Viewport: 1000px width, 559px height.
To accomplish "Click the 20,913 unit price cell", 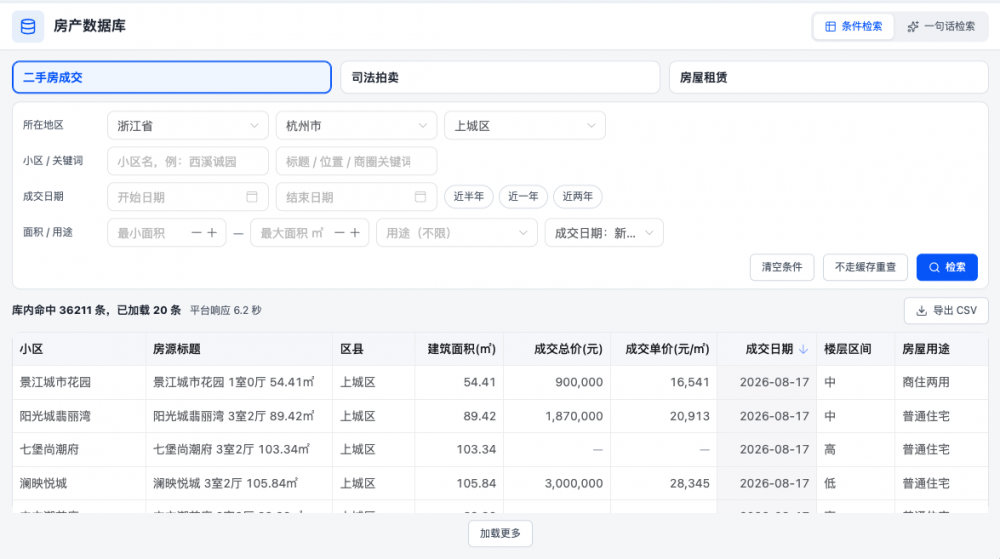I will coord(664,416).
